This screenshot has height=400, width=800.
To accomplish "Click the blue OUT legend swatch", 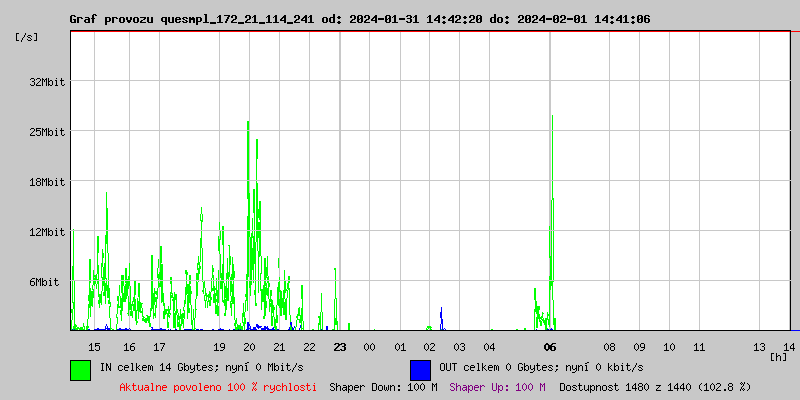I will pos(420,369).
